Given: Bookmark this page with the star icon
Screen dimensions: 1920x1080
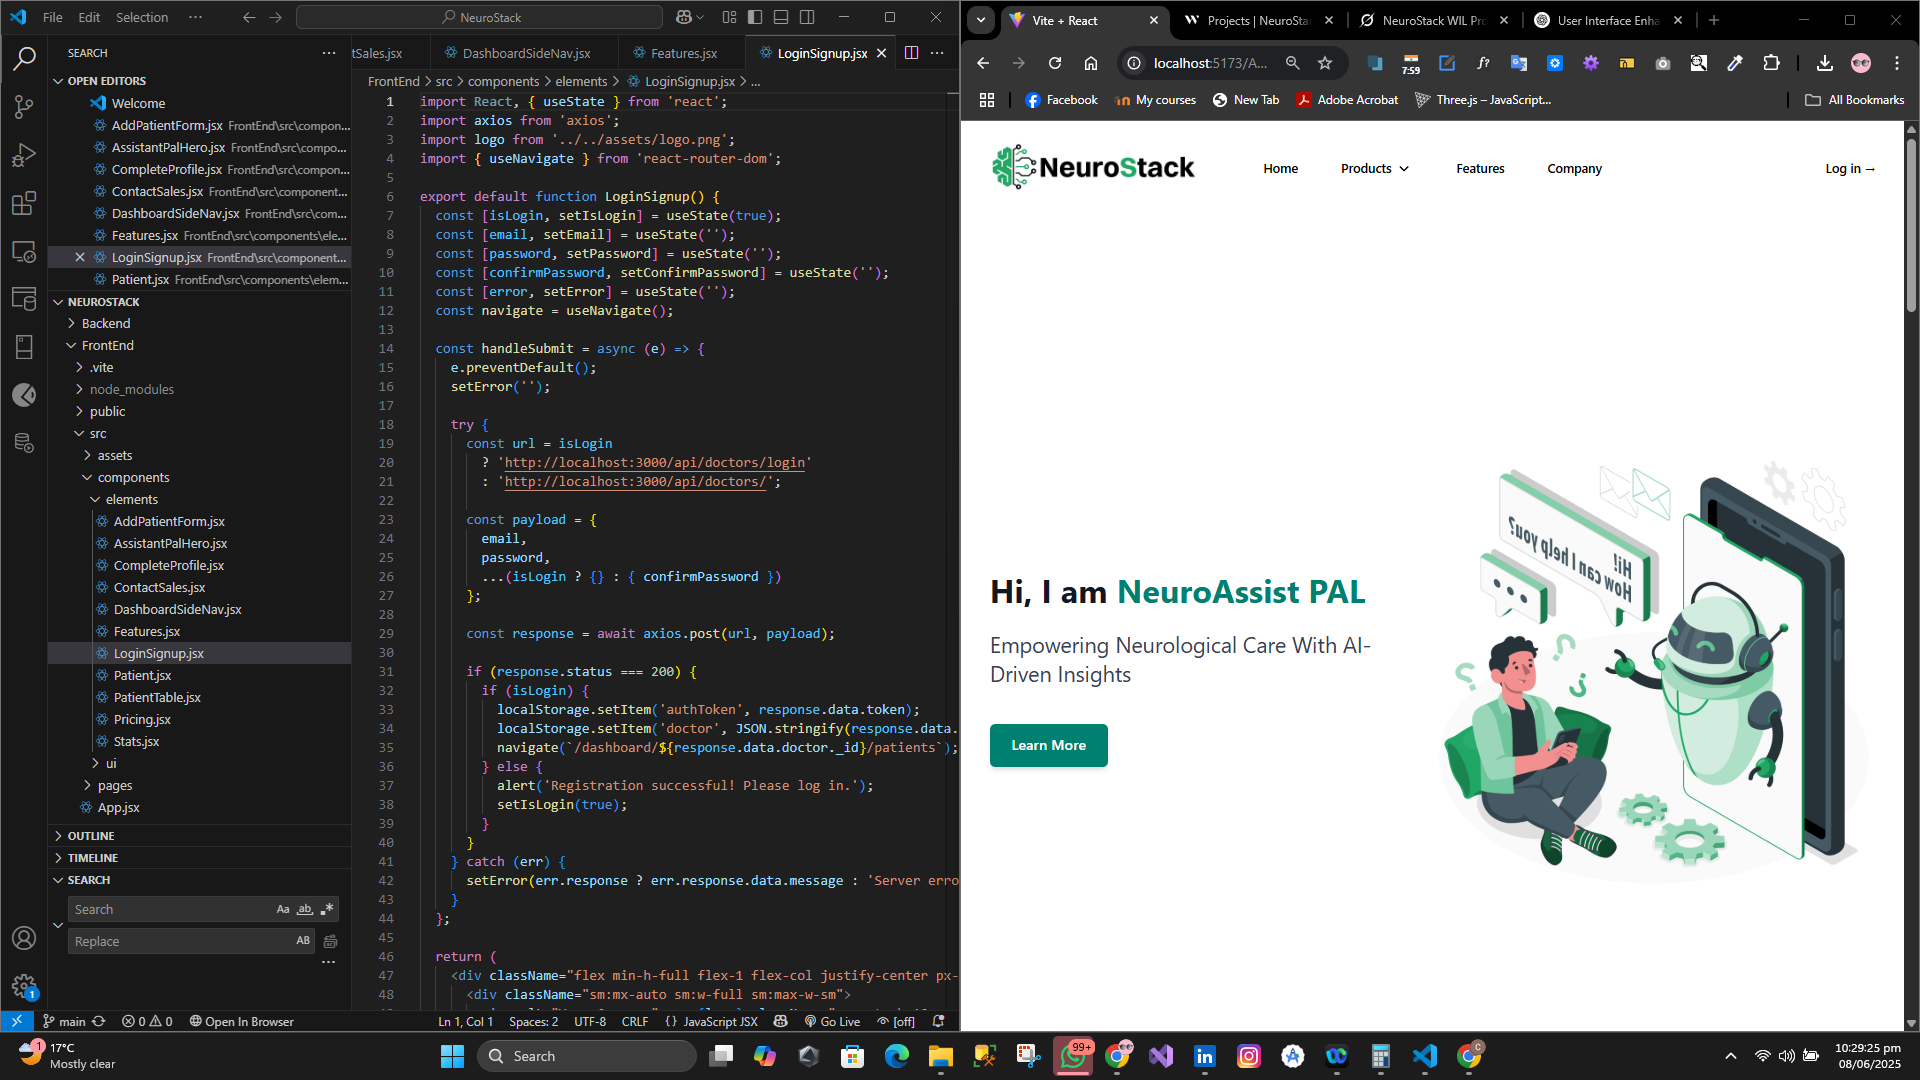Looking at the screenshot, I should [x=1325, y=63].
